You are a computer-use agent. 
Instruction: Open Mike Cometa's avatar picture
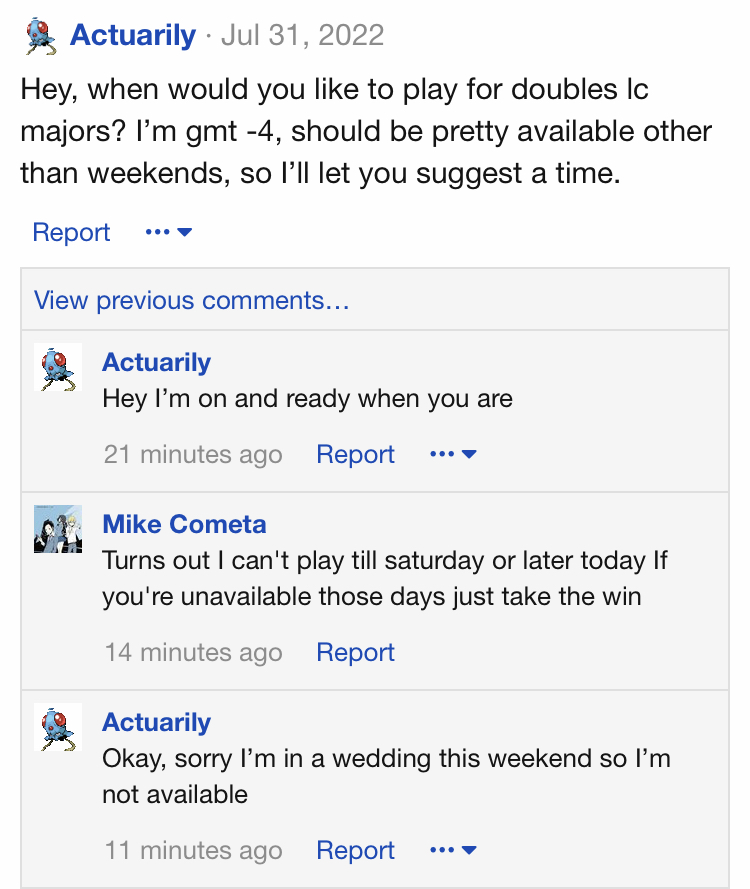click(58, 529)
